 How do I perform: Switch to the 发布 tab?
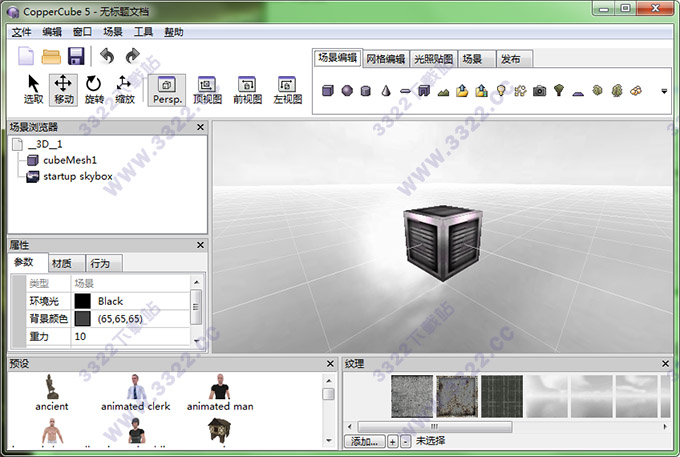point(514,59)
